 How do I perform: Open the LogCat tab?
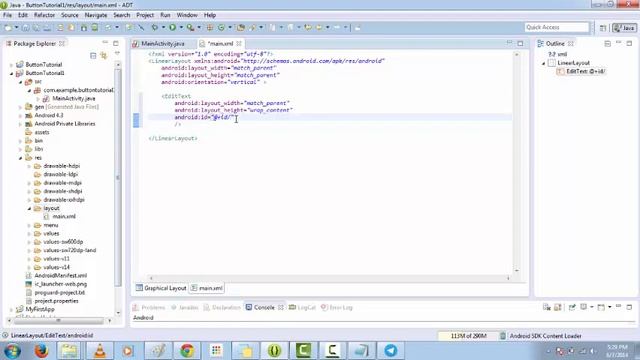(x=302, y=307)
